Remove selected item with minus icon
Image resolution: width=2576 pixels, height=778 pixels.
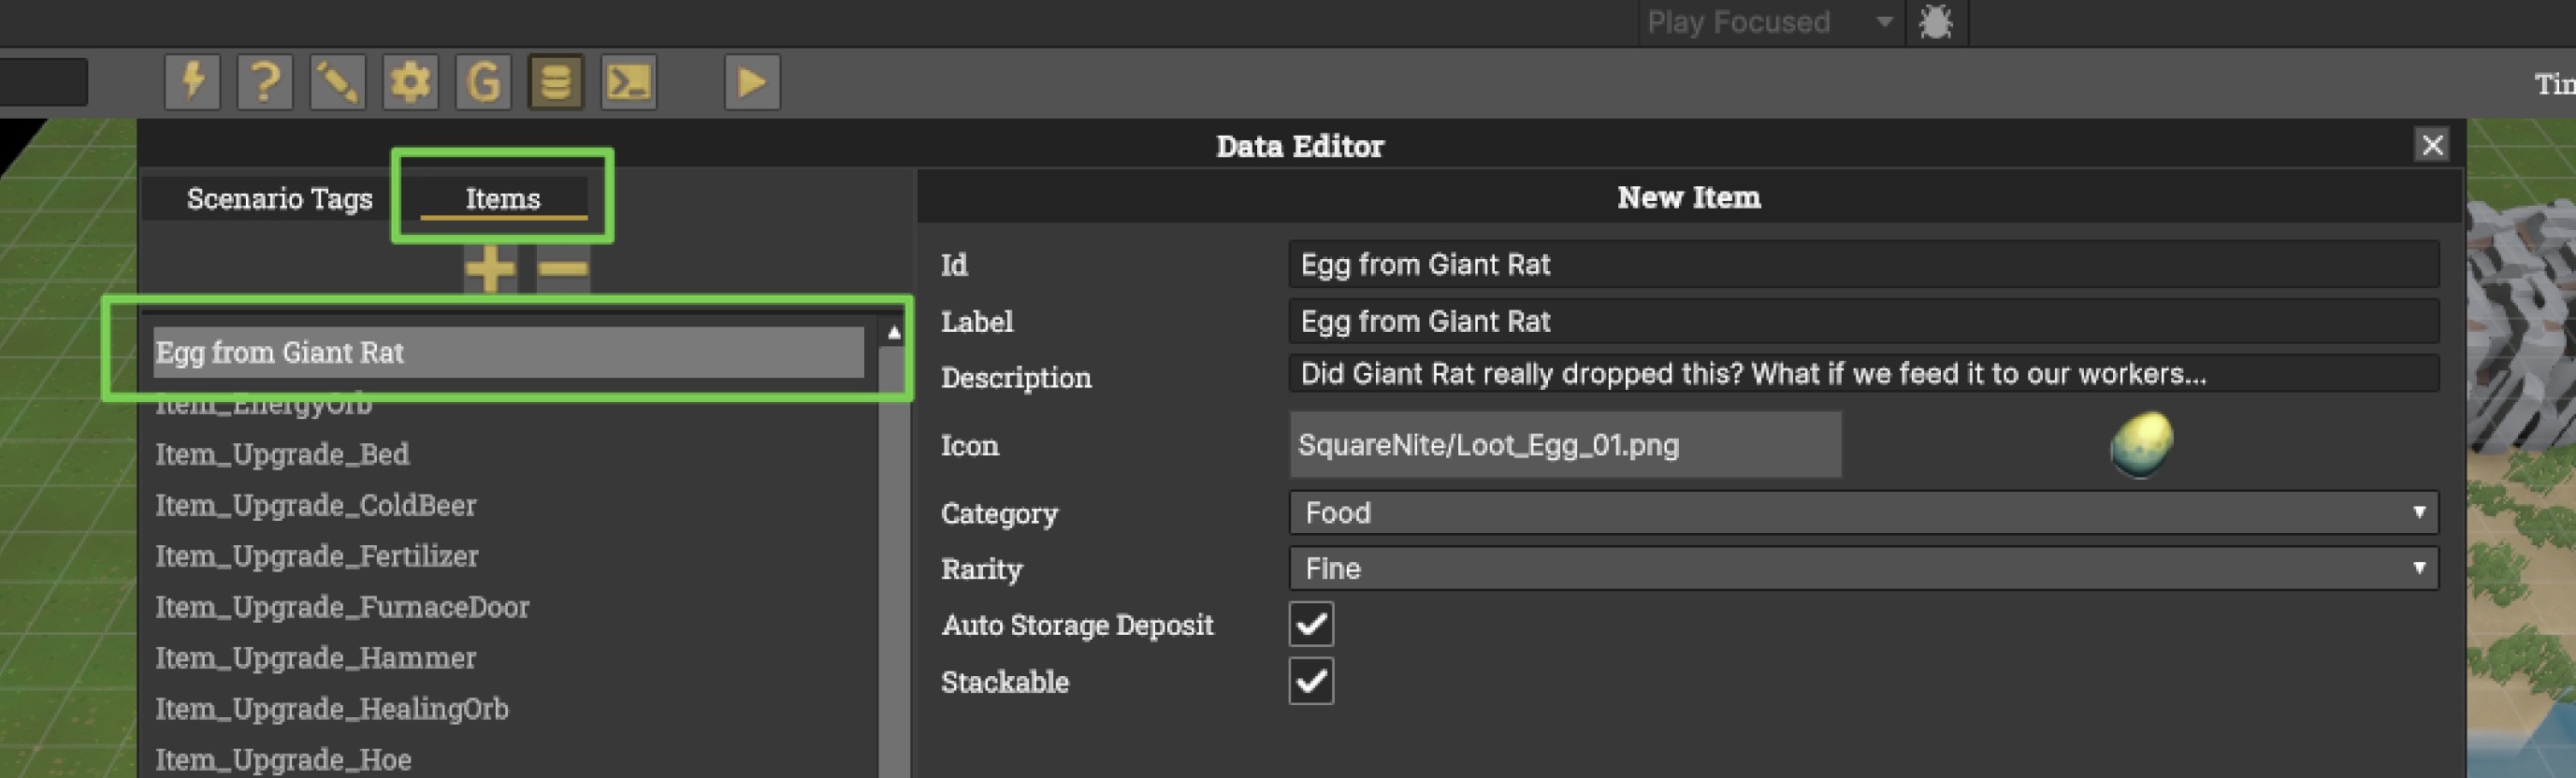pyautogui.click(x=563, y=268)
